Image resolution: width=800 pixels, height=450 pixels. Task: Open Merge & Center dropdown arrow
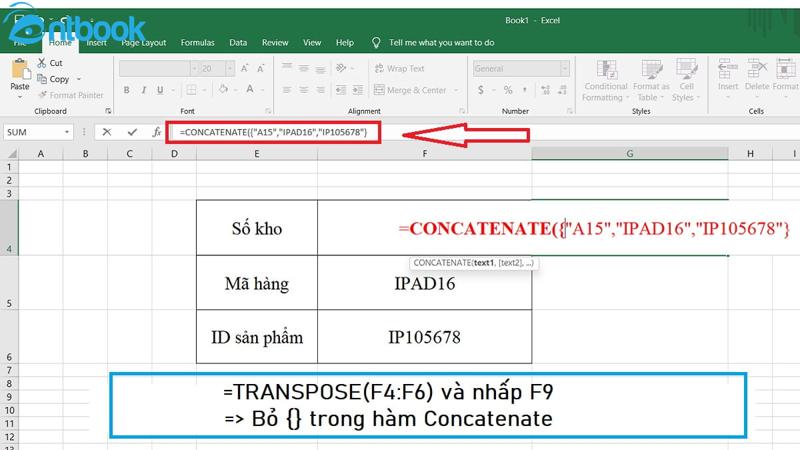[x=456, y=90]
